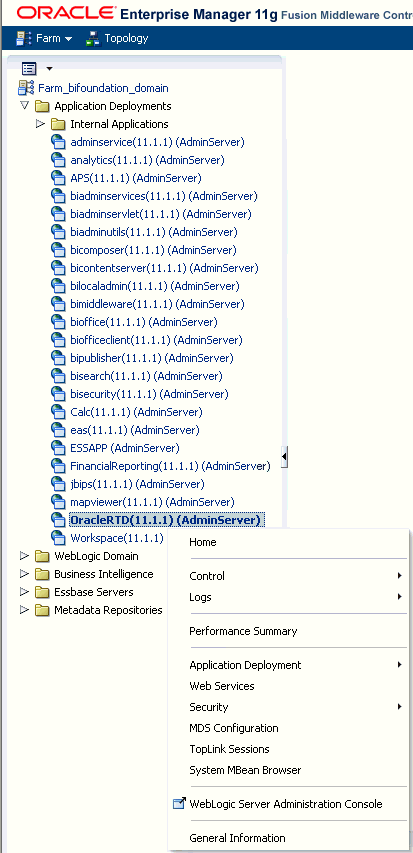Expand the WebLogic Domain folder
Image resolution: width=413 pixels, height=853 pixels.
[x=24, y=556]
